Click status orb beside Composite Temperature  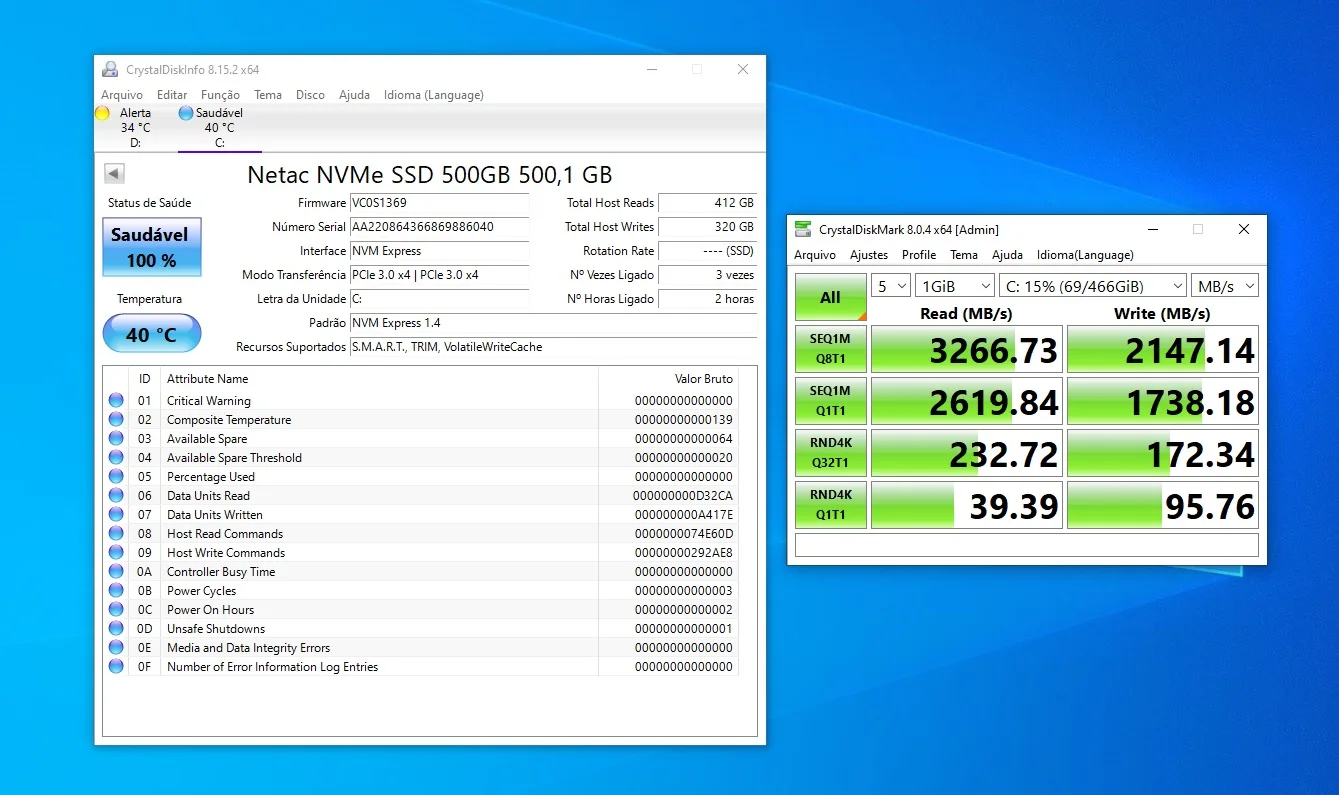(116, 420)
